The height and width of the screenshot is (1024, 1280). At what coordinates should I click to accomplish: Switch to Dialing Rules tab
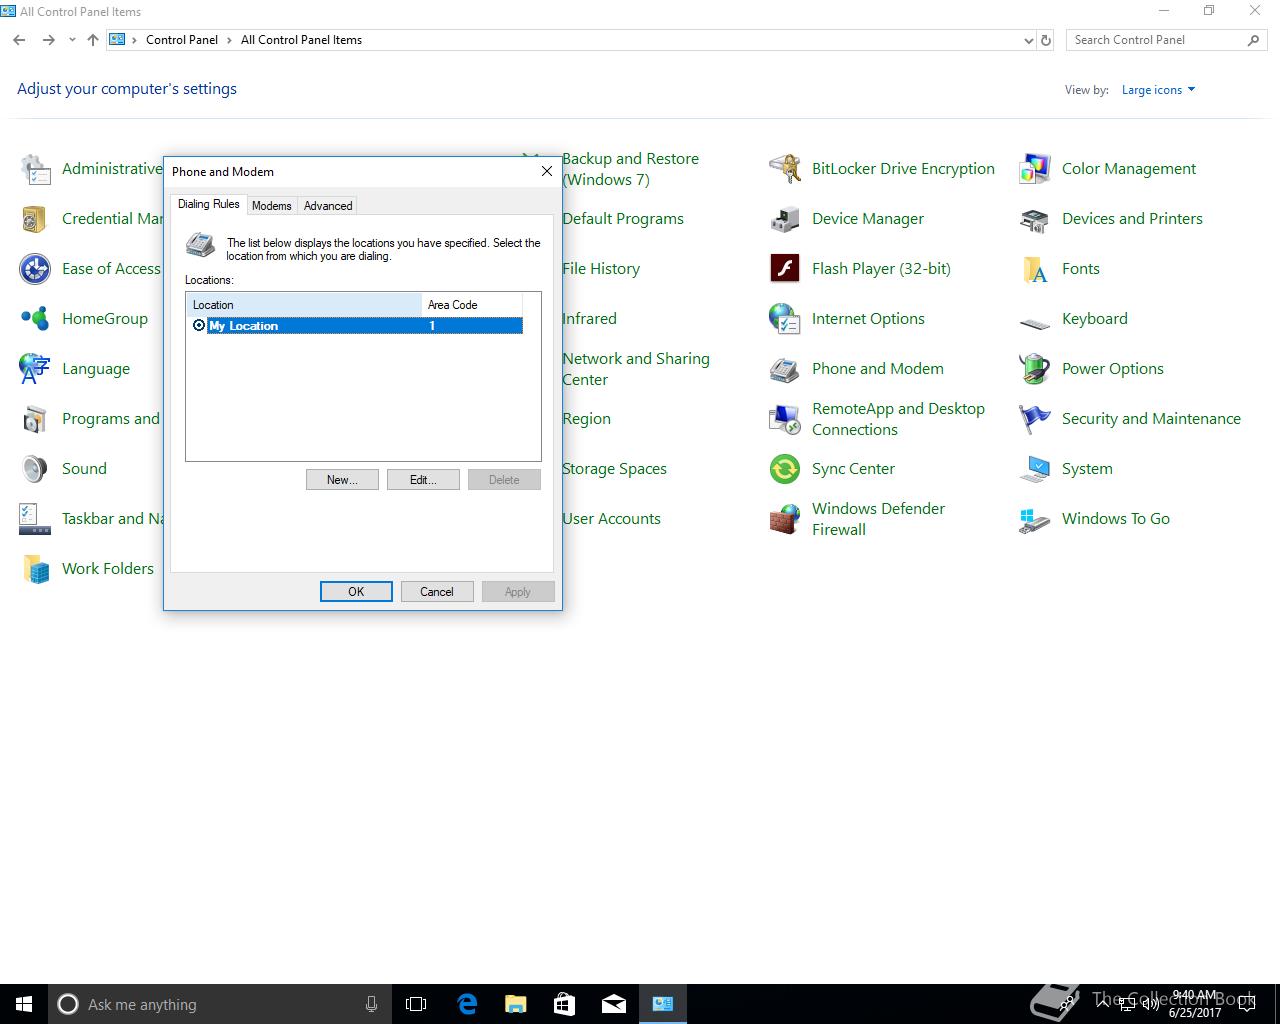pos(208,204)
